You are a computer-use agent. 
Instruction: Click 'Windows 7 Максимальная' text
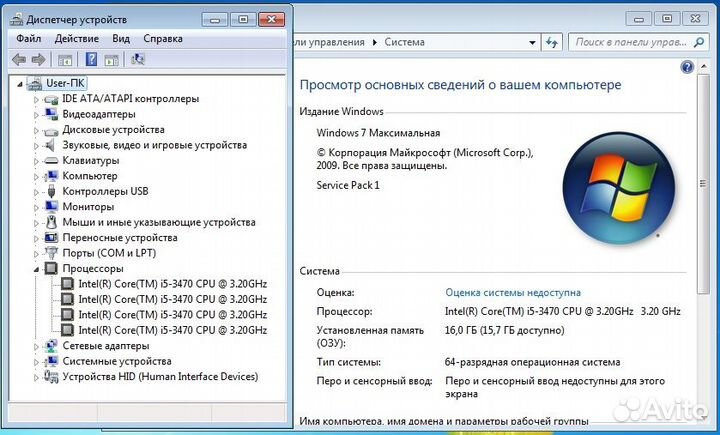378,133
